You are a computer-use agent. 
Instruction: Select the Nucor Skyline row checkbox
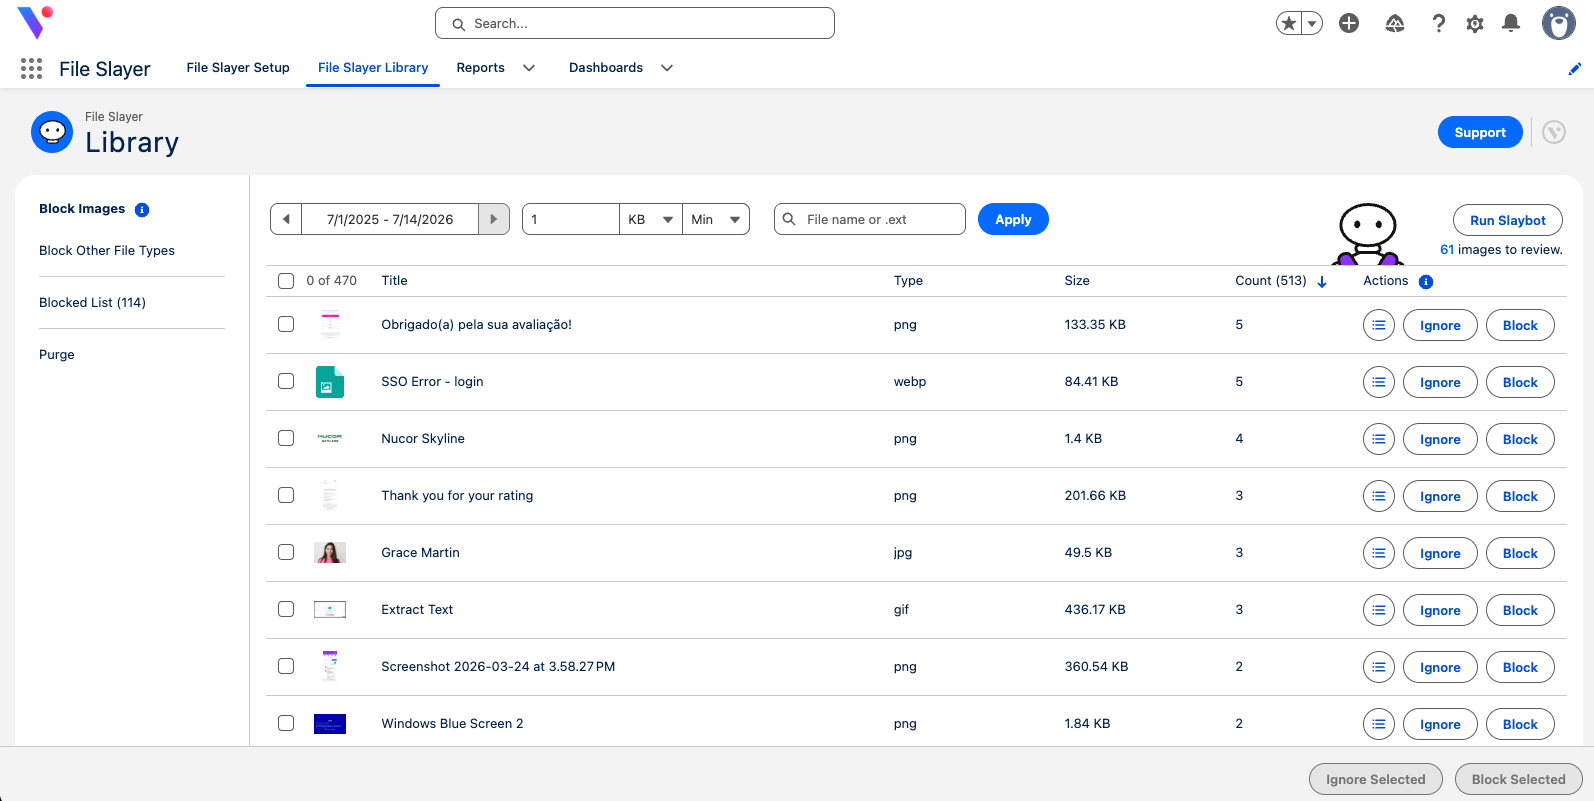click(x=286, y=438)
